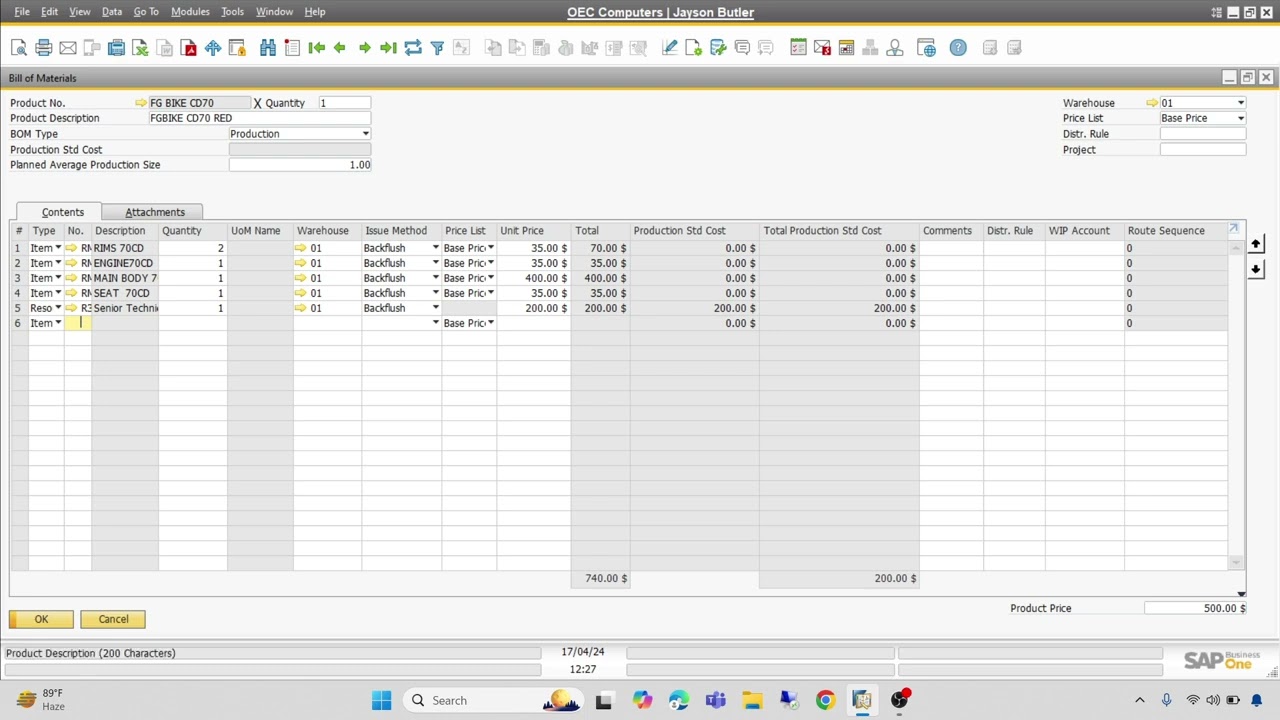Screen dimensions: 1280x720
Task: Open the Go To menu
Action: pyautogui.click(x=146, y=12)
